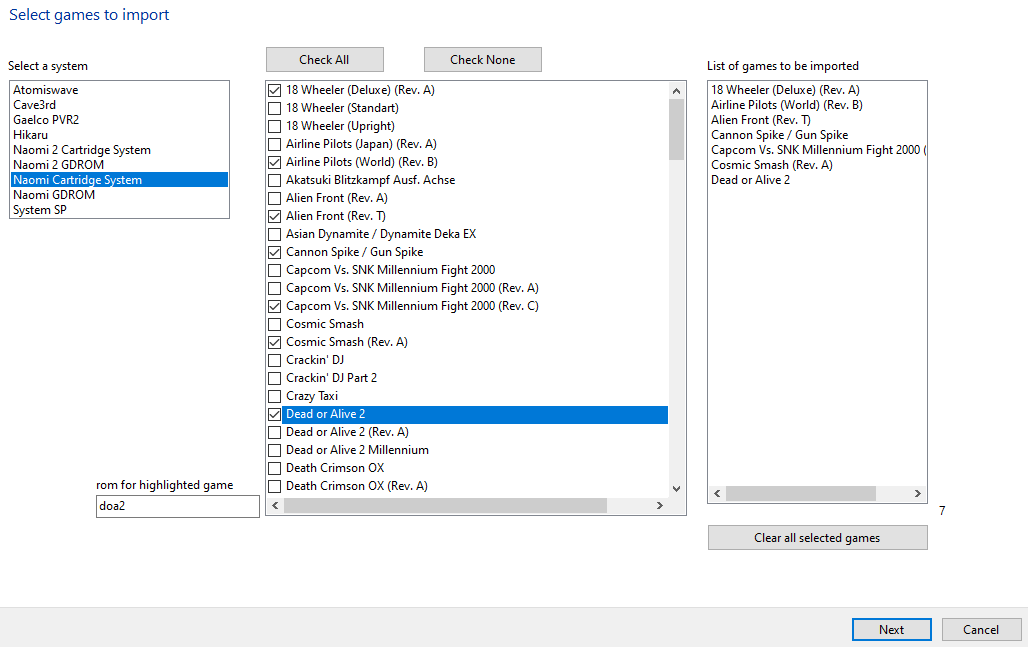
Task: Click the game list scroll right arrow
Action: 660,505
